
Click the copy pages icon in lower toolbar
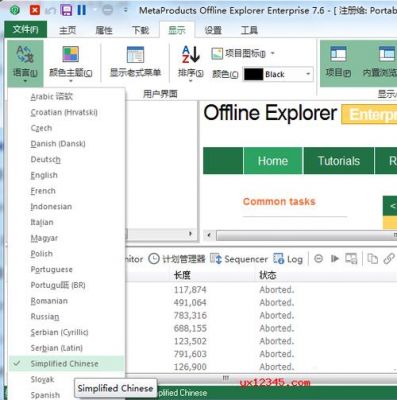372,259
